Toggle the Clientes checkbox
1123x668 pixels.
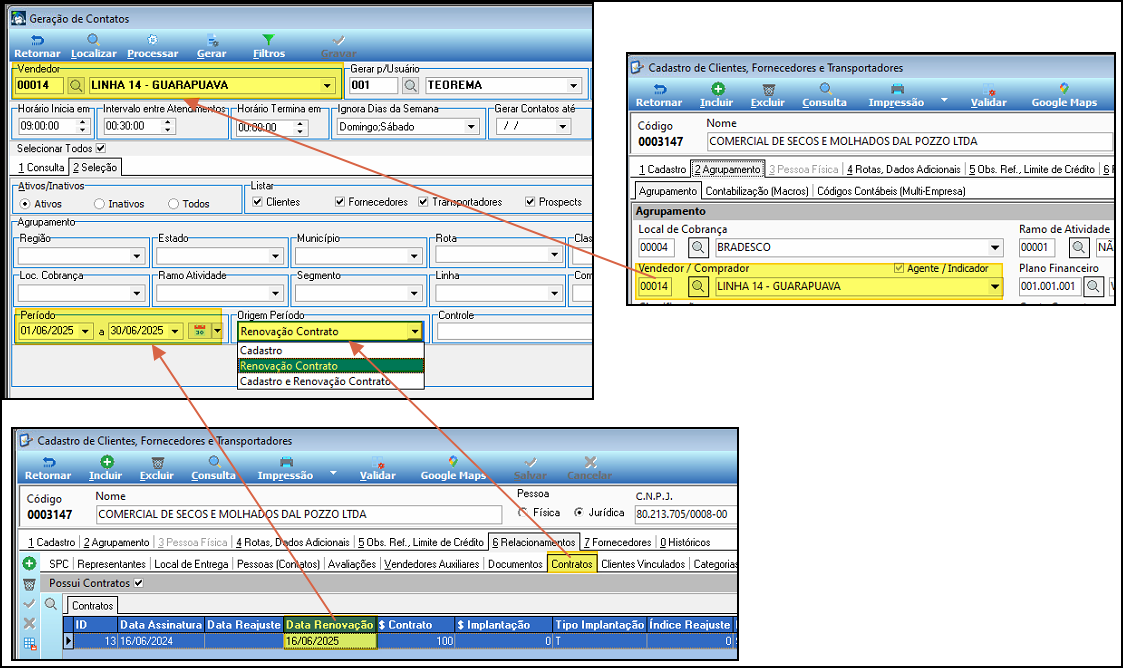pos(258,202)
